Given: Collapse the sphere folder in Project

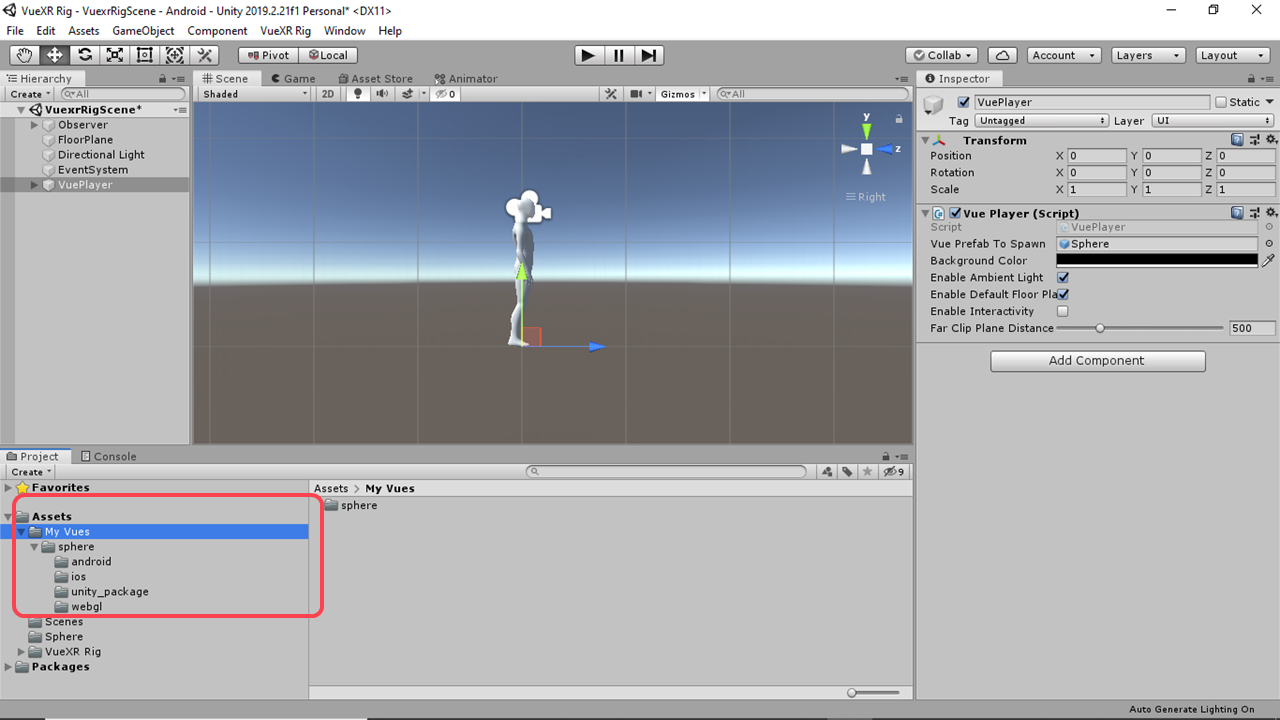Looking at the screenshot, I should click(x=35, y=547).
